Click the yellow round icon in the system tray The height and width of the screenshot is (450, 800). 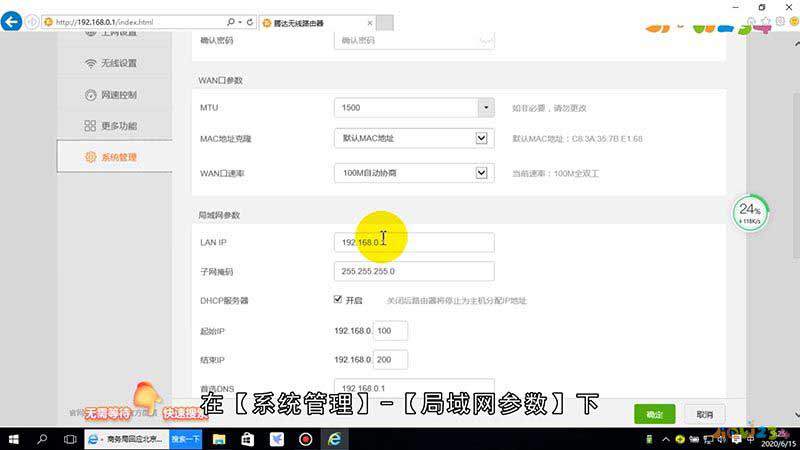click(x=680, y=439)
